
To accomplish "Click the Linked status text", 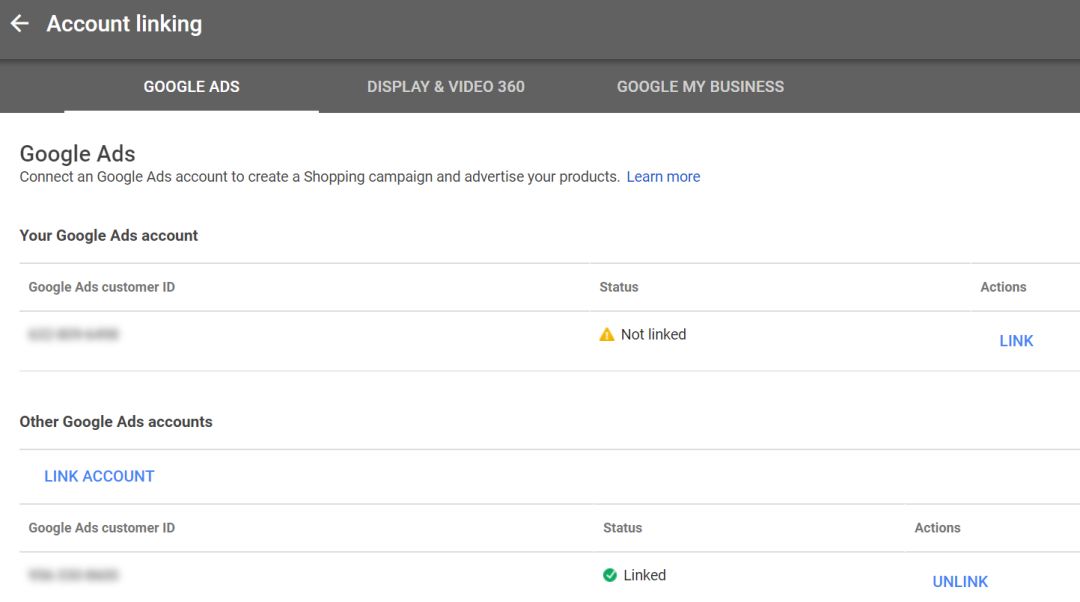I will coord(644,575).
